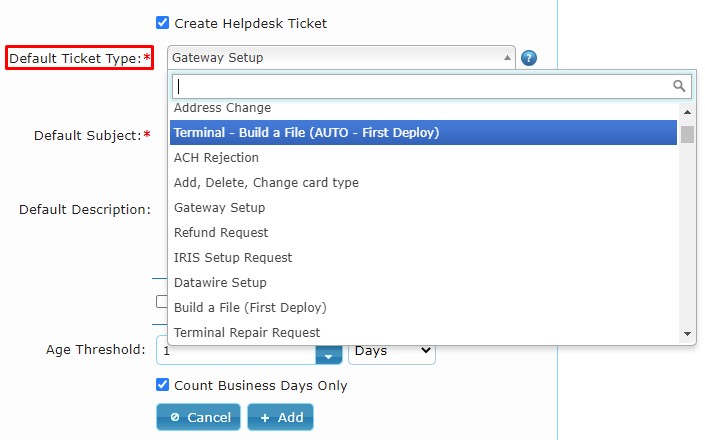Click the Add button
Screen dimensions: 705x440
[x=280, y=417]
